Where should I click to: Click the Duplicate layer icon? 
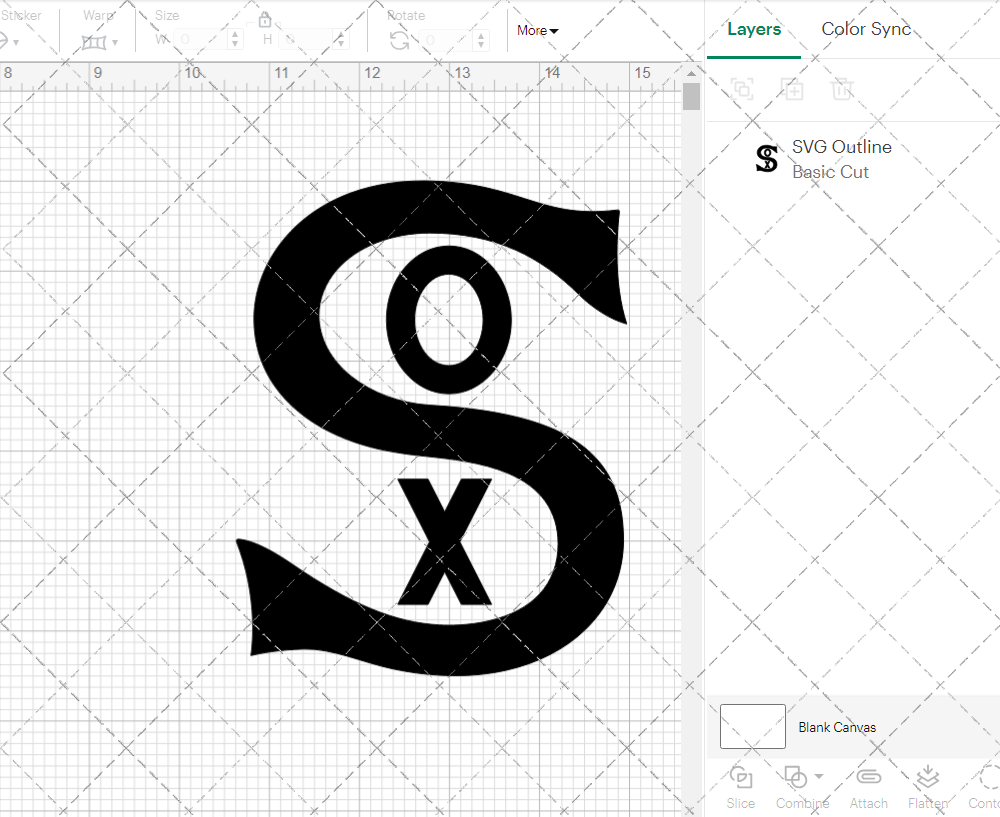coord(792,89)
